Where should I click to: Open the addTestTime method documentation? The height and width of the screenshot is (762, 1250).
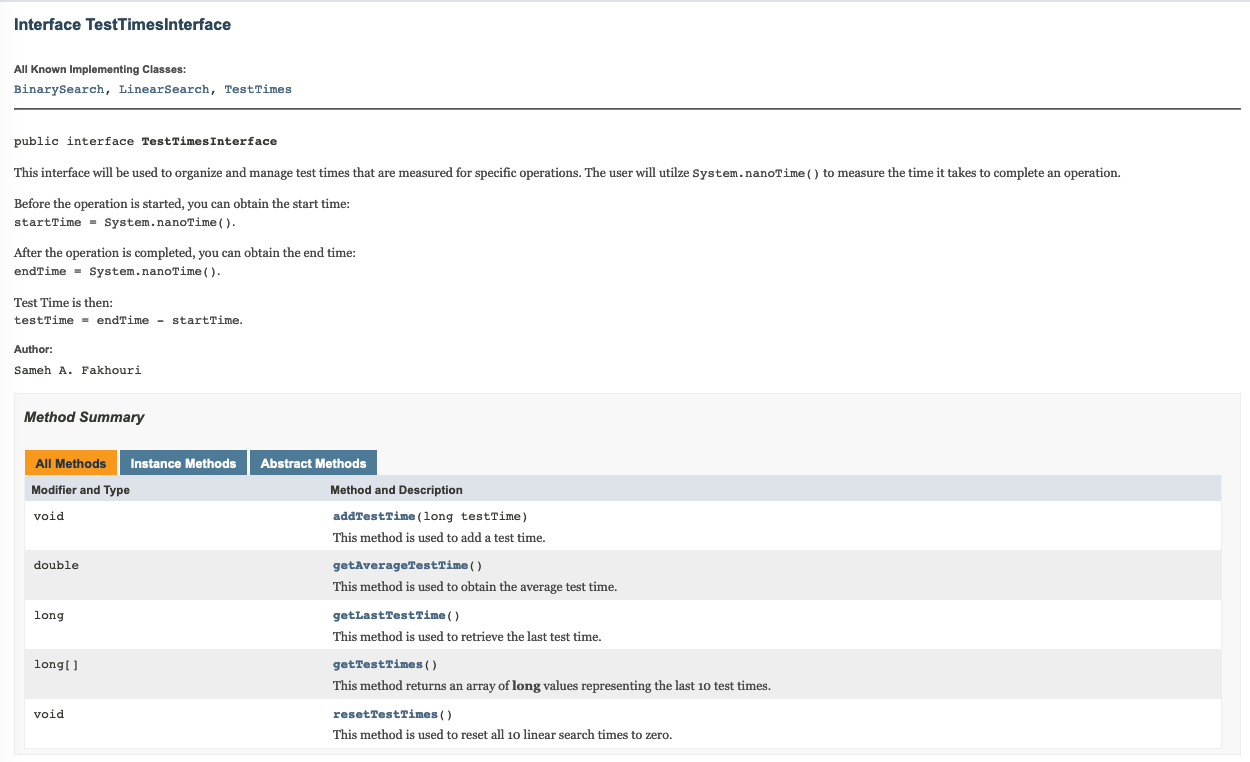tap(375, 516)
